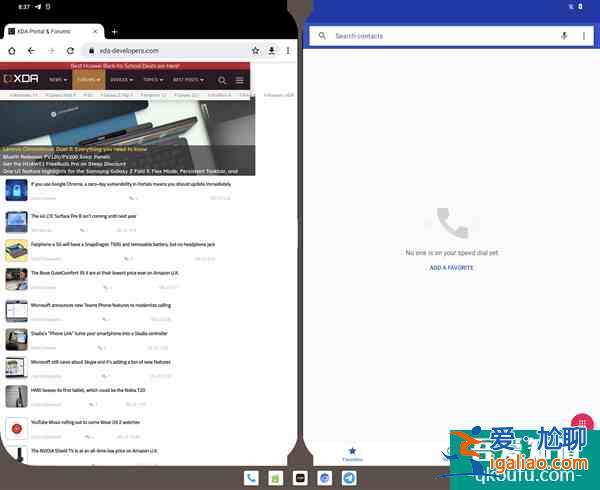This screenshot has height=490, width=600.
Task: Start voice search with microphone icon
Action: (564, 36)
